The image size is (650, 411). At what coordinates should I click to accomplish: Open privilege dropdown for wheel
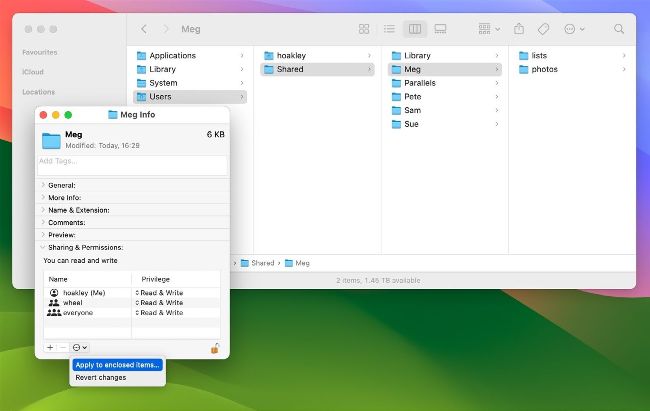[x=160, y=302]
